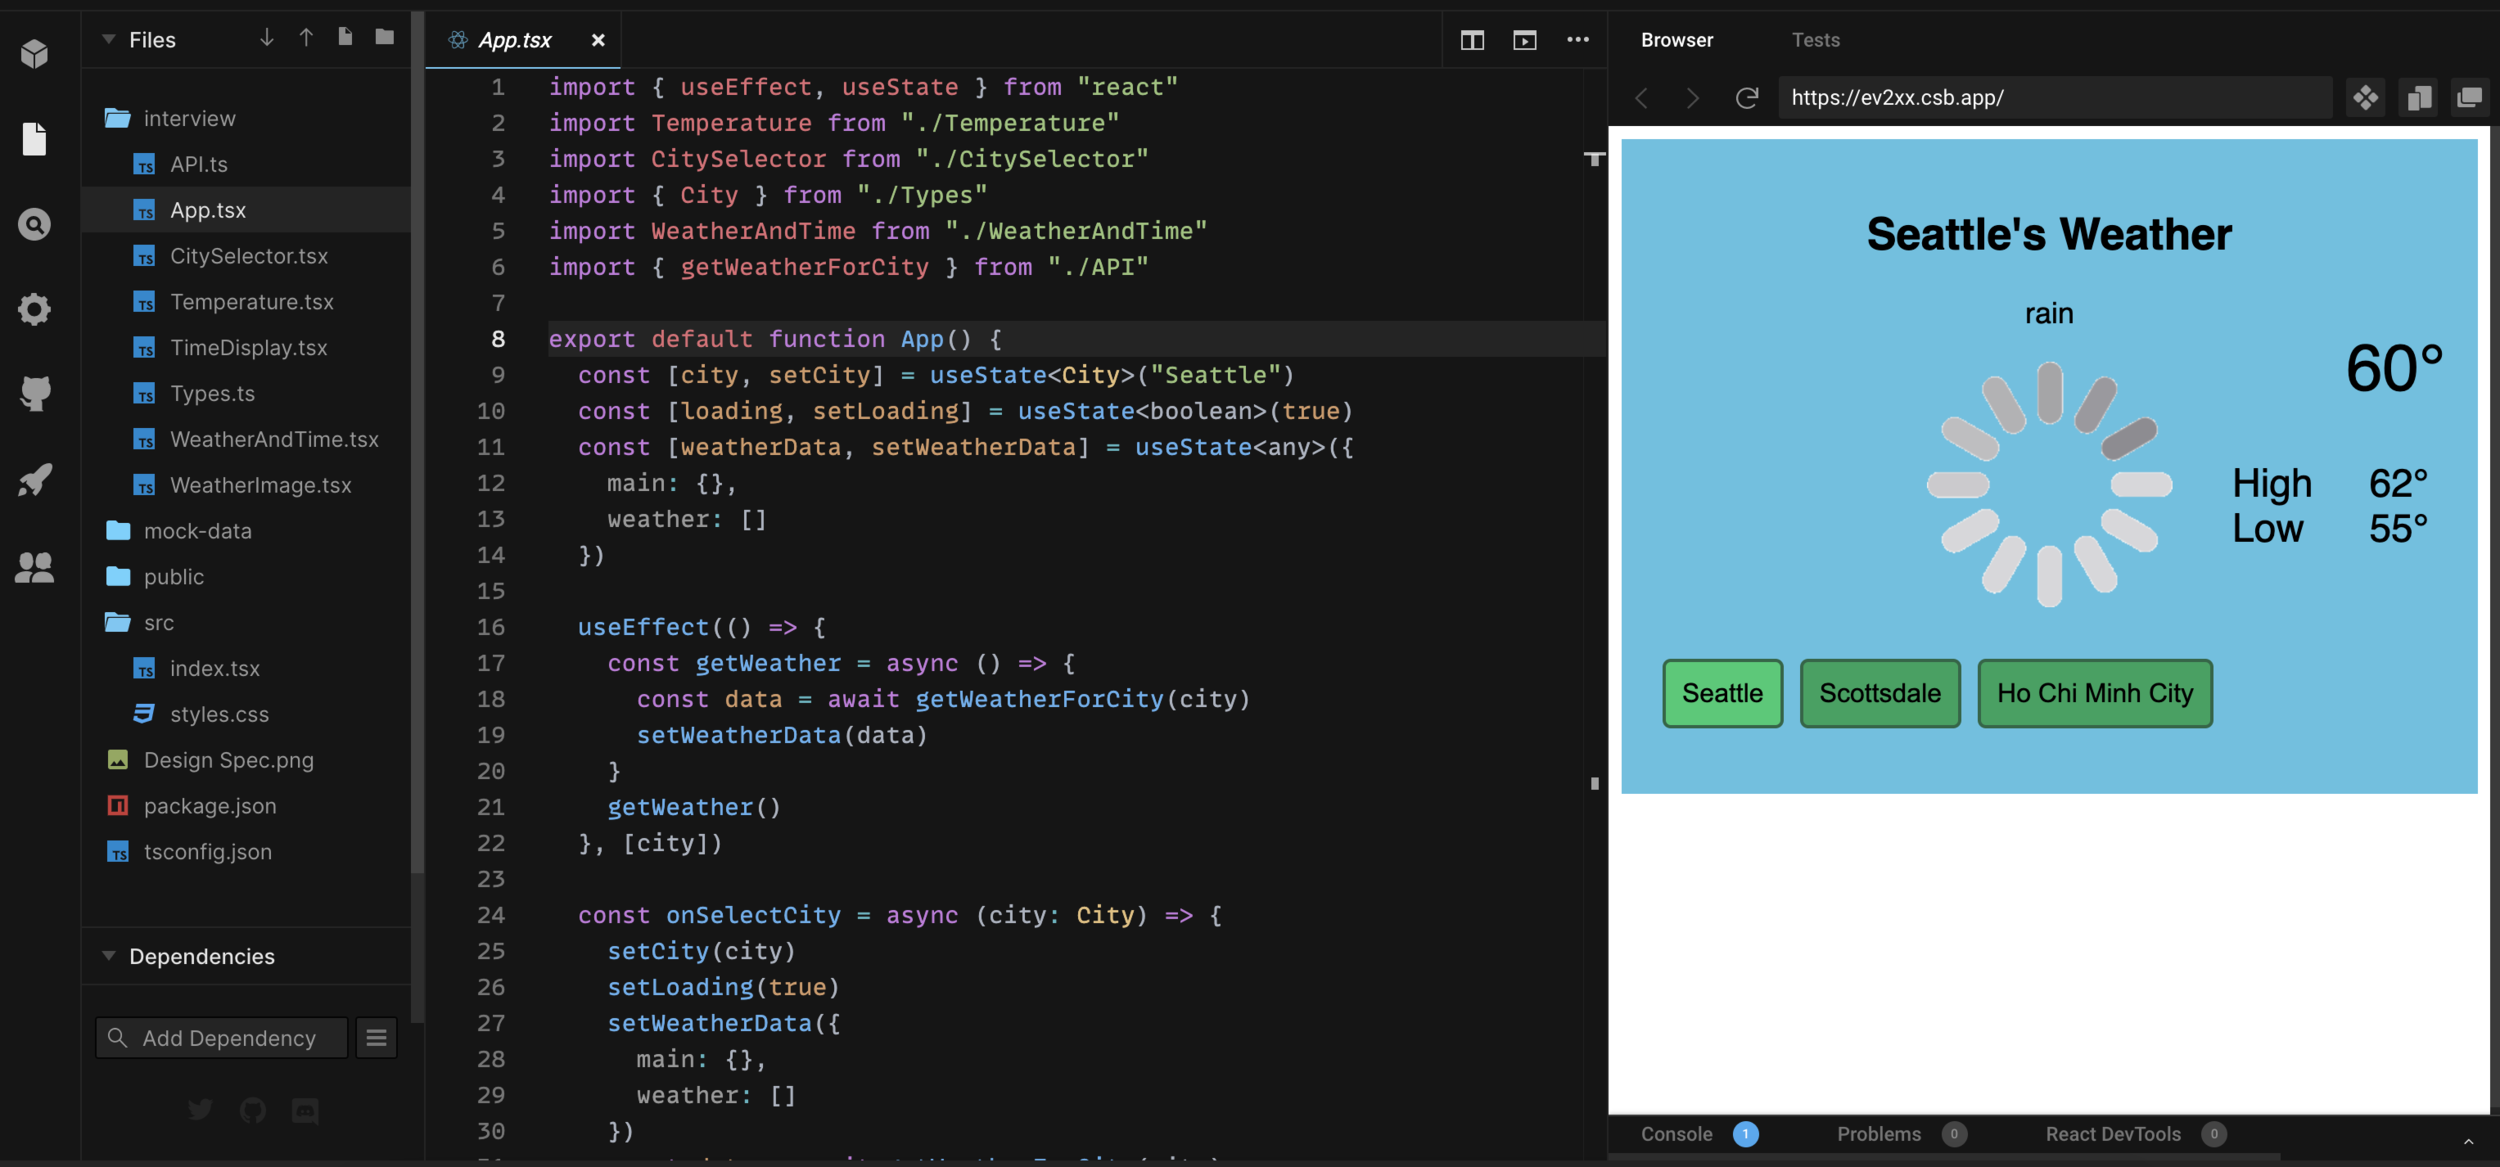Screen dimensions: 2500x1167
Task: Toggle the preview pane icon
Action: pos(1524,40)
